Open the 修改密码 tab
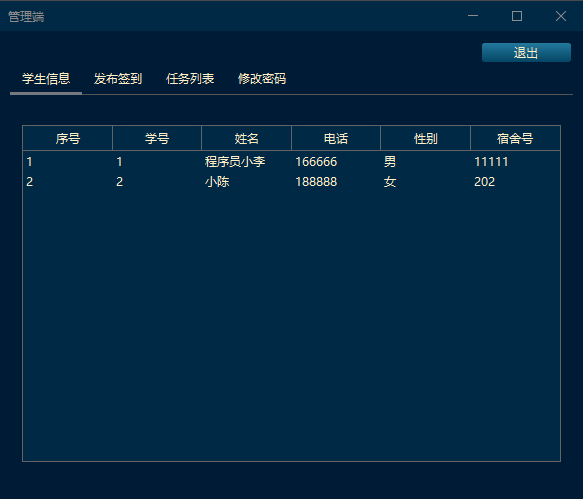583x499 pixels. click(x=262, y=79)
